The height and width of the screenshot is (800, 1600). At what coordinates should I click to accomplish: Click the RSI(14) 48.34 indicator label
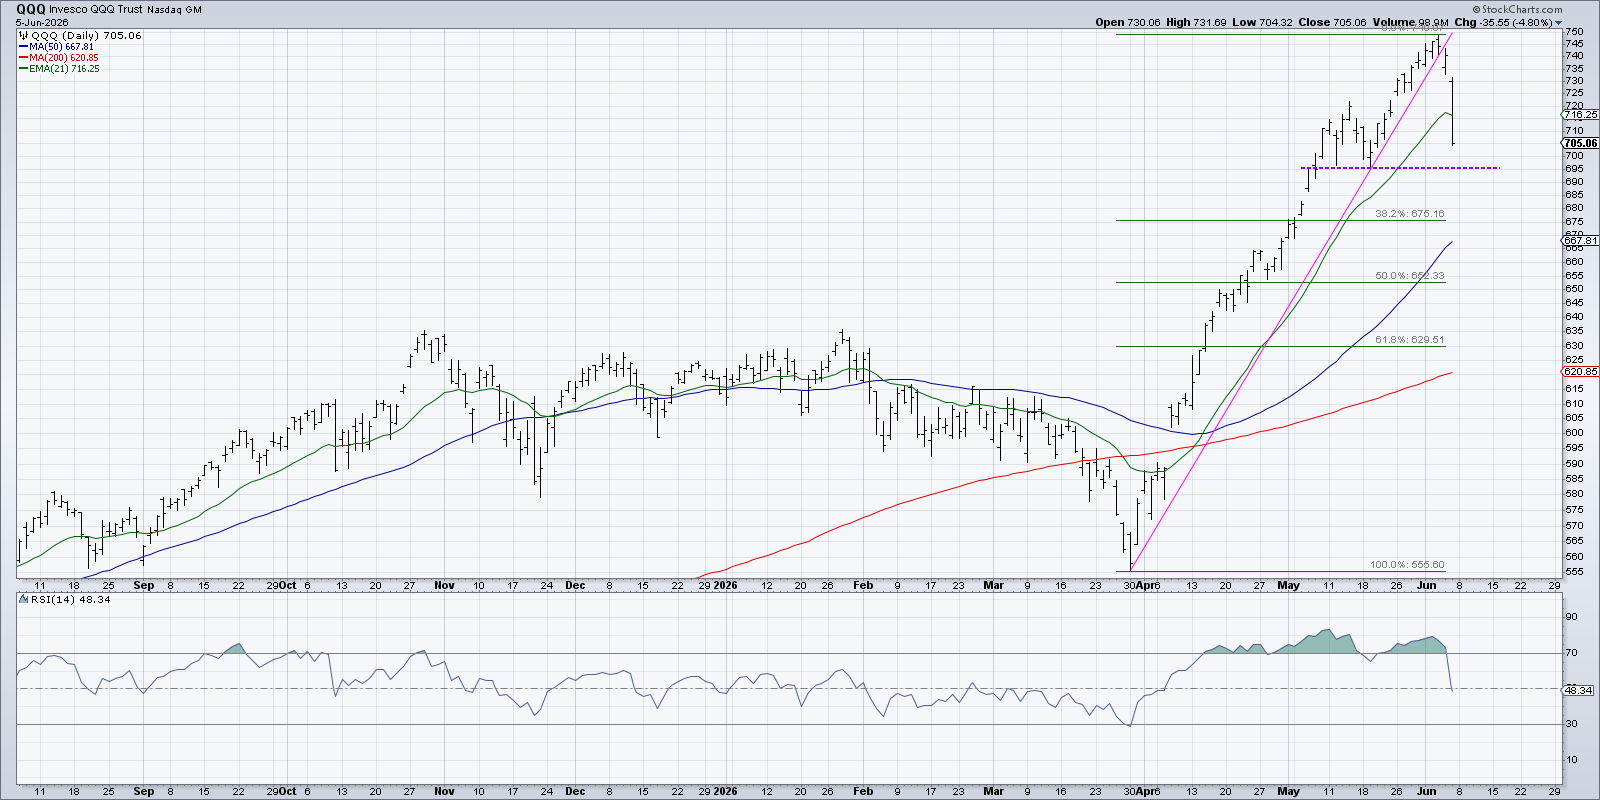coord(70,600)
